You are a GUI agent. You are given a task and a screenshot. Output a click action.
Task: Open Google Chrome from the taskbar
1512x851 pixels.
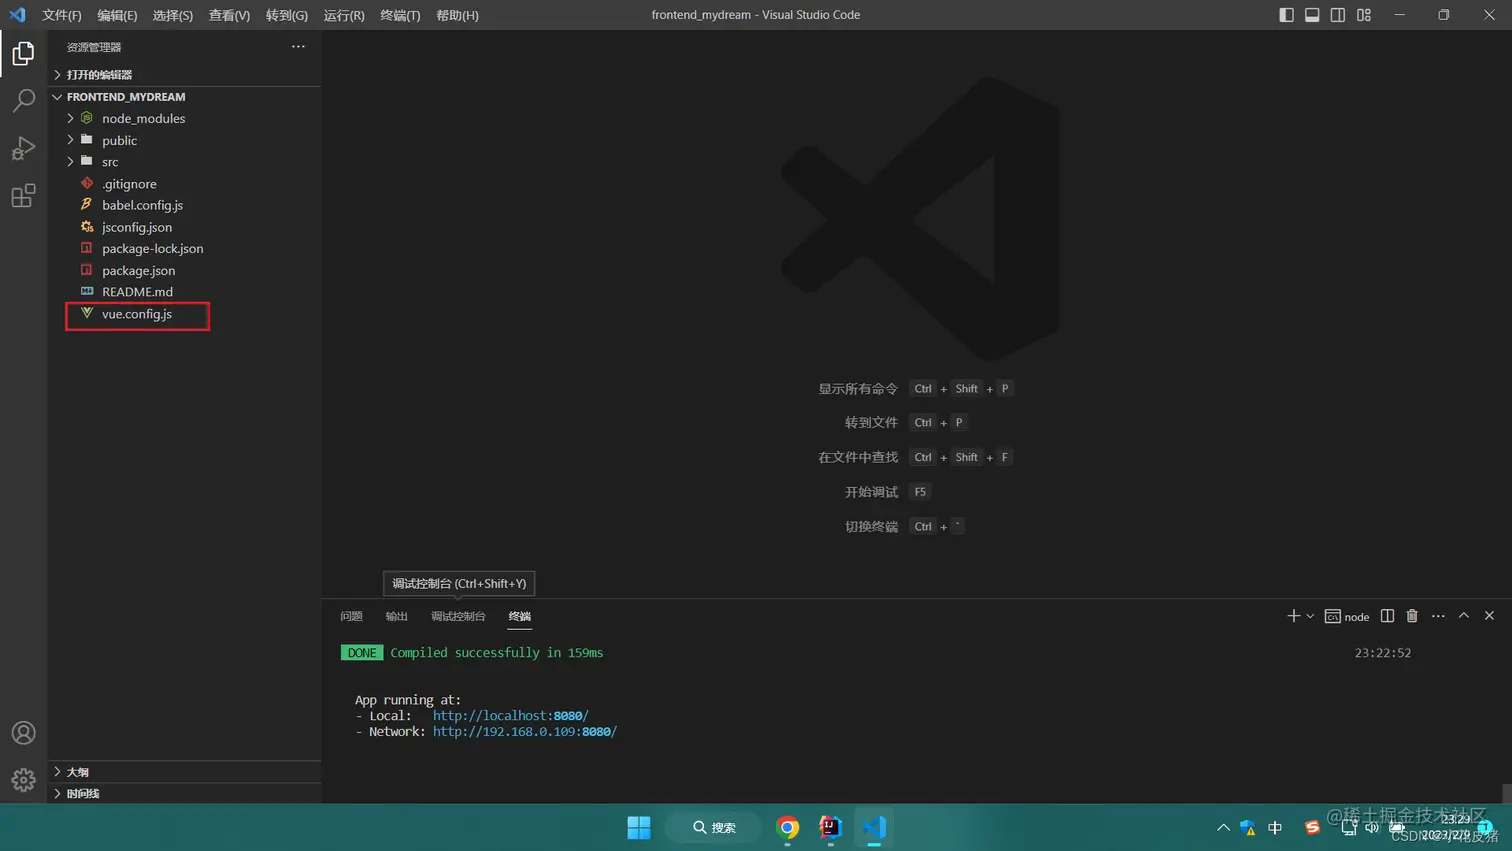788,827
